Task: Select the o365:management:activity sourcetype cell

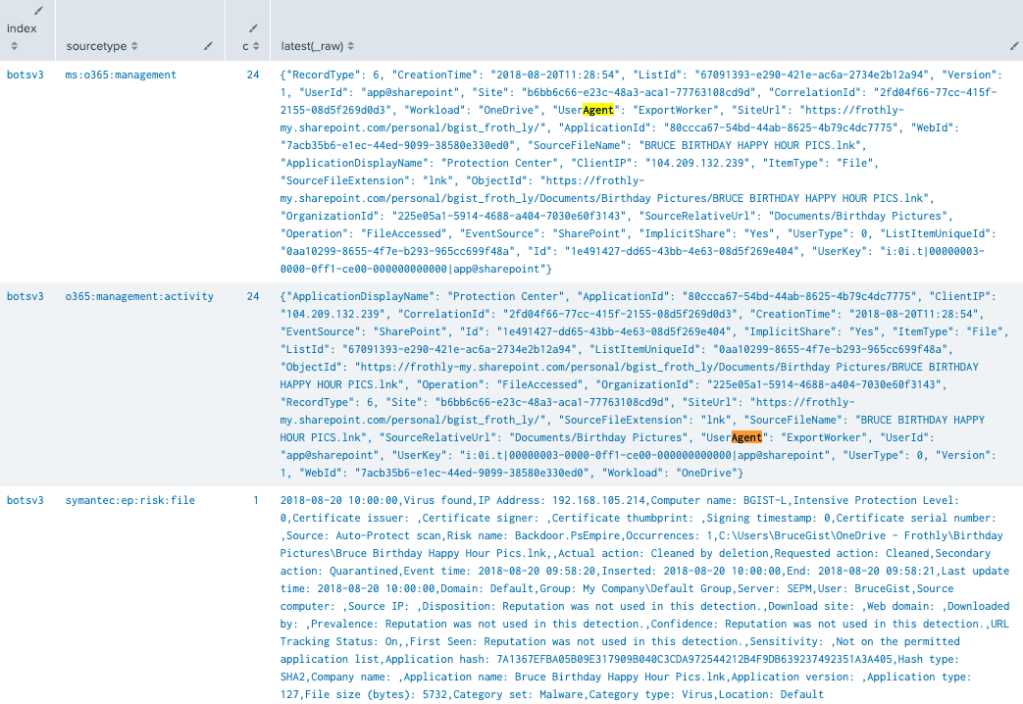Action: pos(127,297)
